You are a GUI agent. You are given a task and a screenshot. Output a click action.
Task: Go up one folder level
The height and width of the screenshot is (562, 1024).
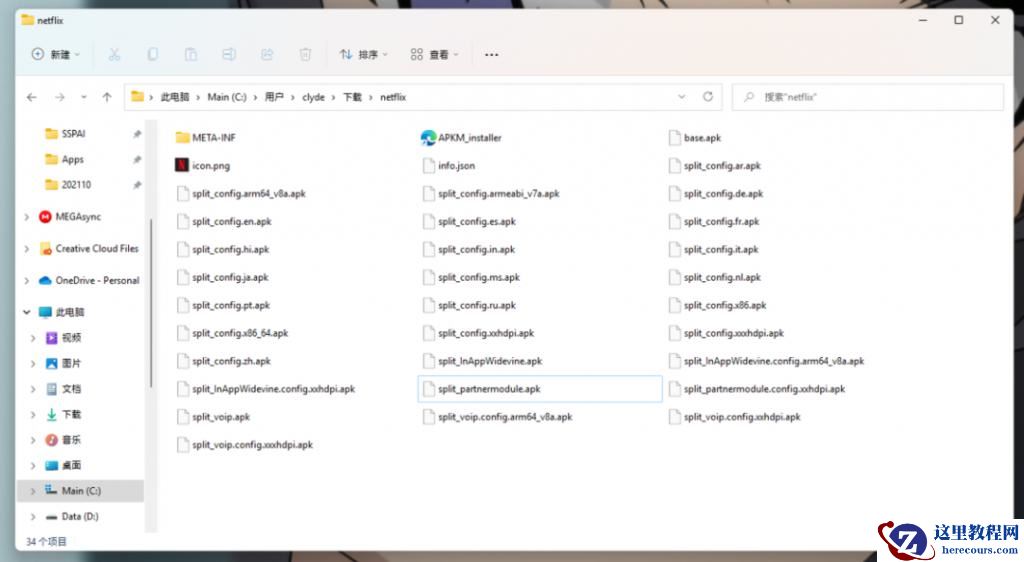107,97
